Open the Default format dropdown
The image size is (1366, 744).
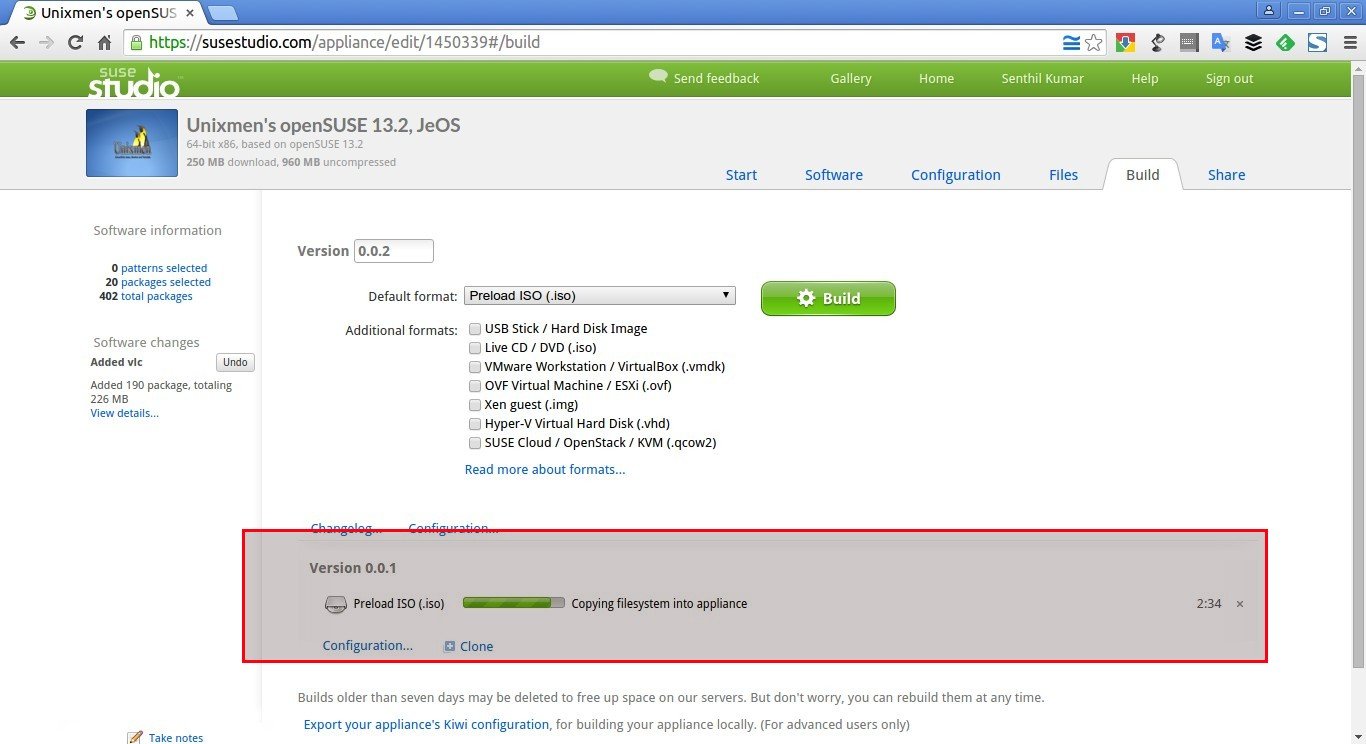pyautogui.click(x=600, y=296)
